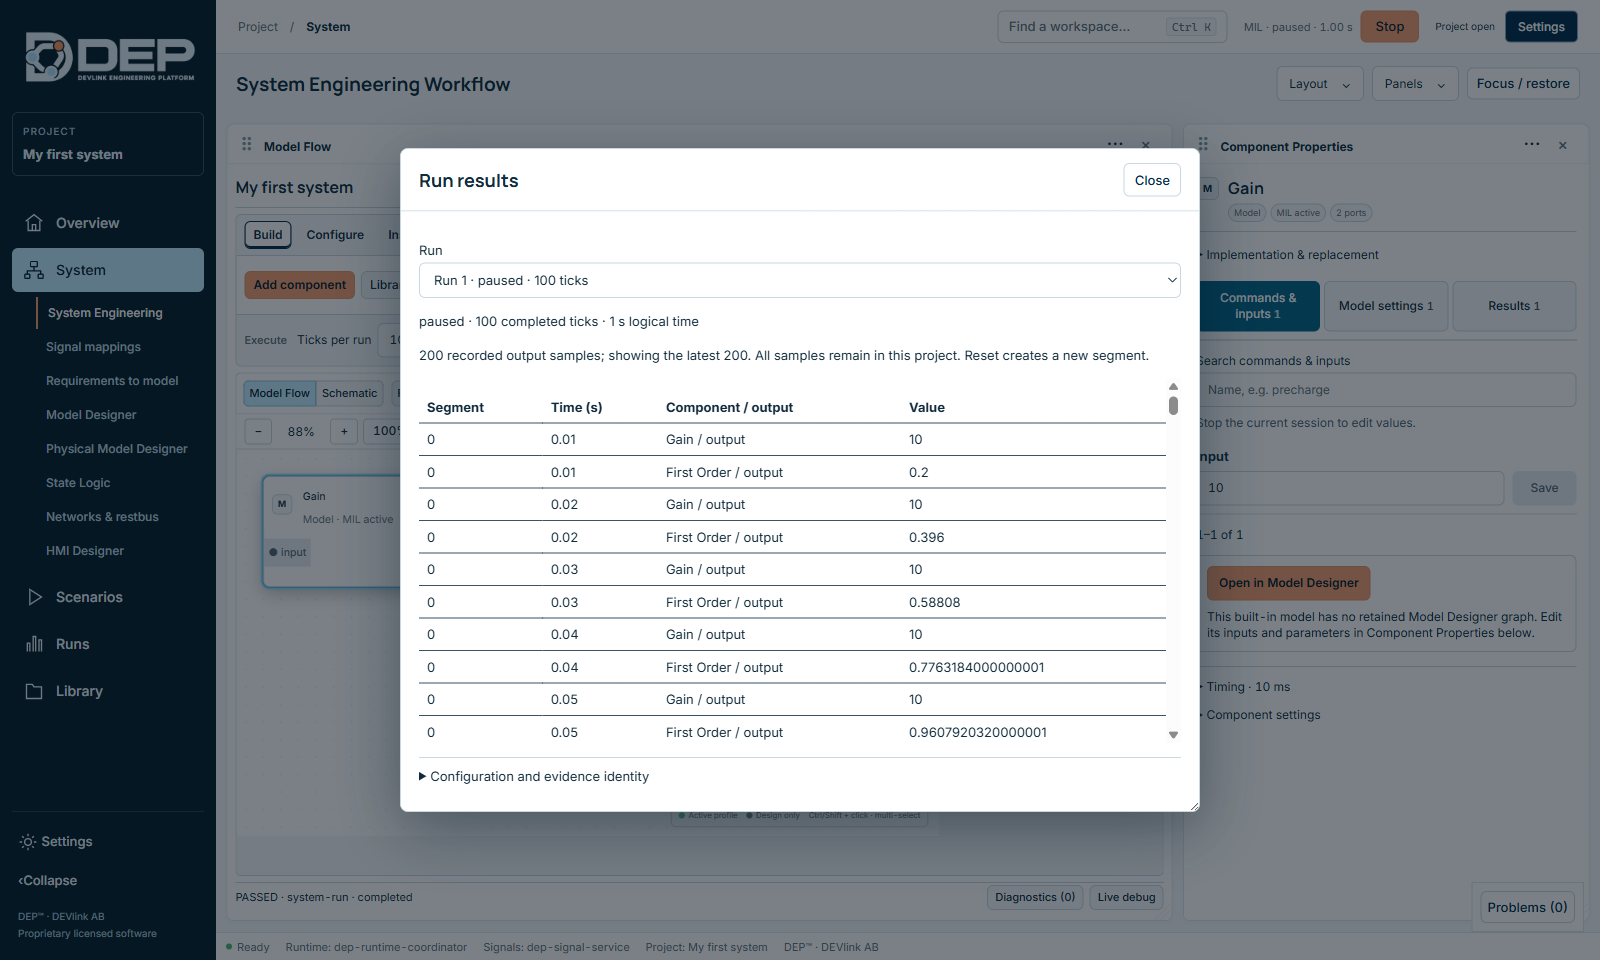Select the Configure tab
1600x960 pixels.
click(335, 235)
